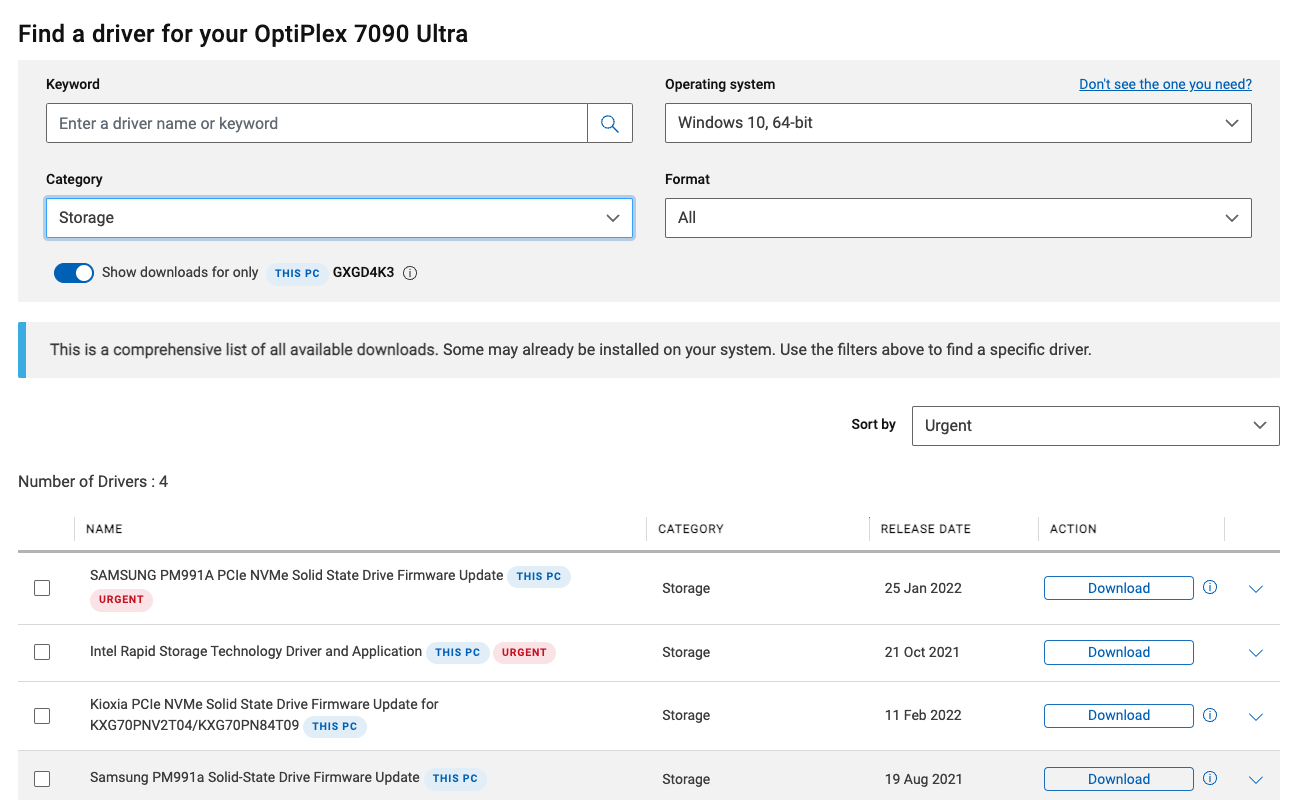This screenshot has width=1297, height=800.
Task: Download the Intel Rapid Storage Technology driver
Action: [x=1118, y=652]
